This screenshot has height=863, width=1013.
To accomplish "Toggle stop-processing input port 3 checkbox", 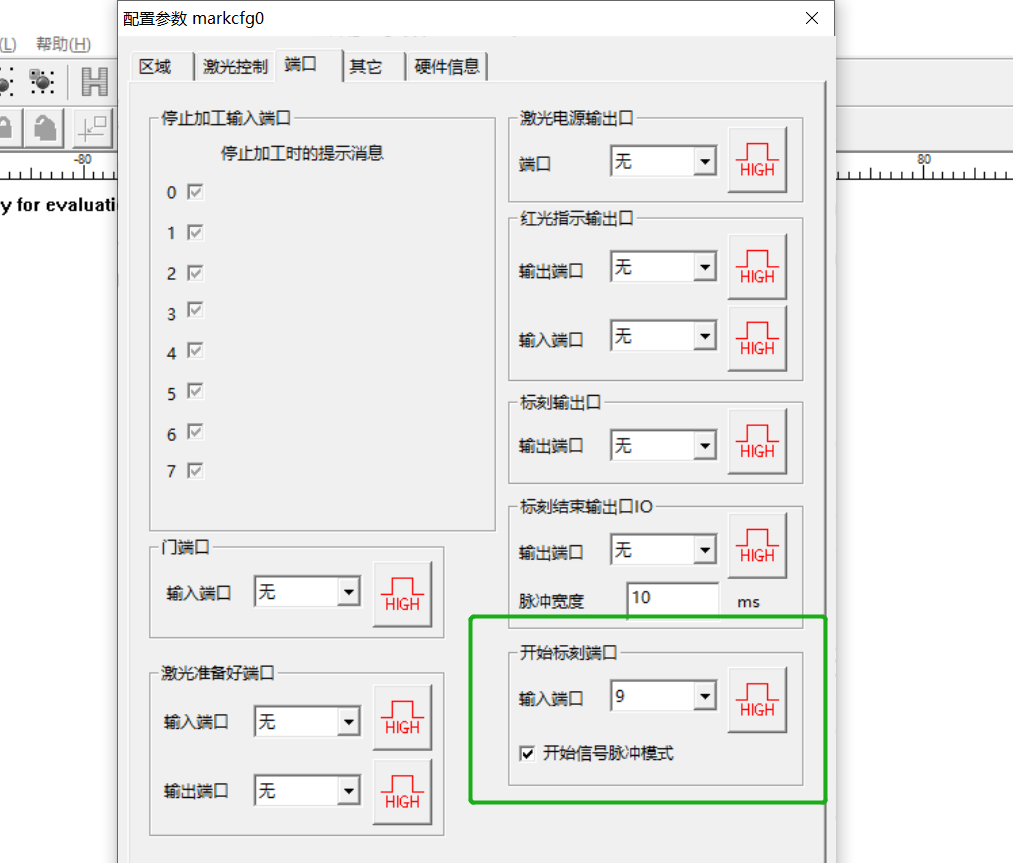I will click(195, 310).
